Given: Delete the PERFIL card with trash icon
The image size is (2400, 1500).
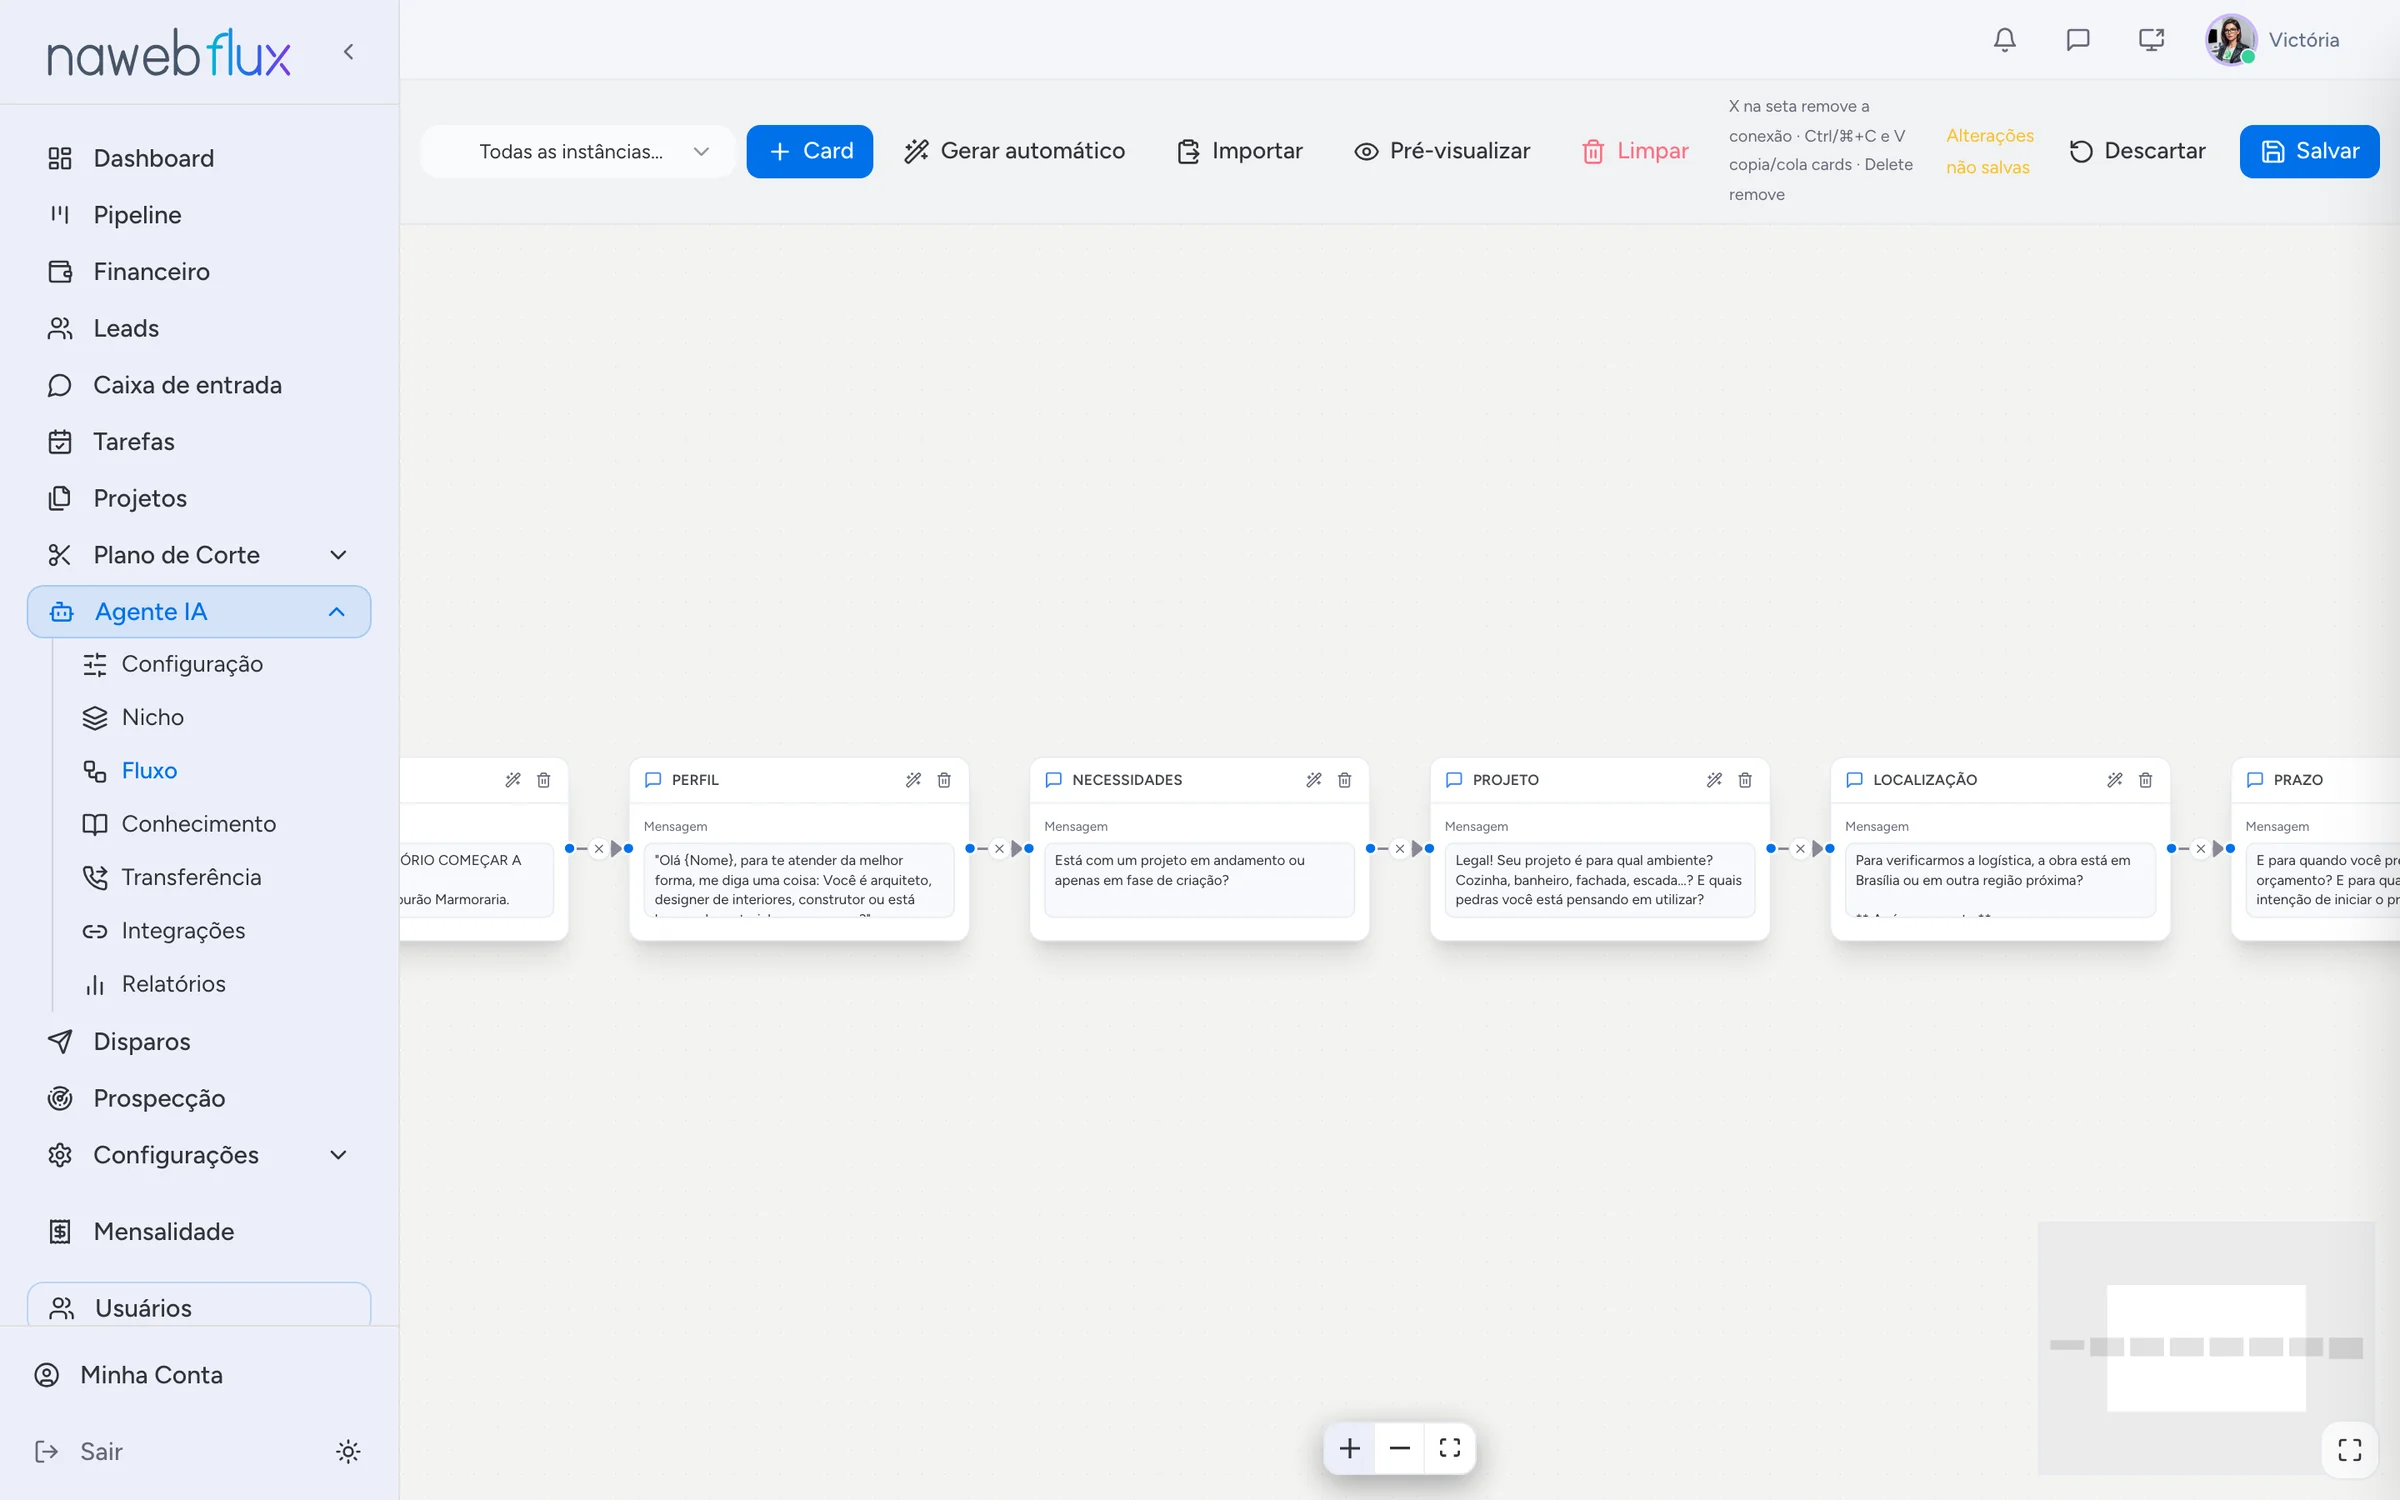Looking at the screenshot, I should coord(944,780).
